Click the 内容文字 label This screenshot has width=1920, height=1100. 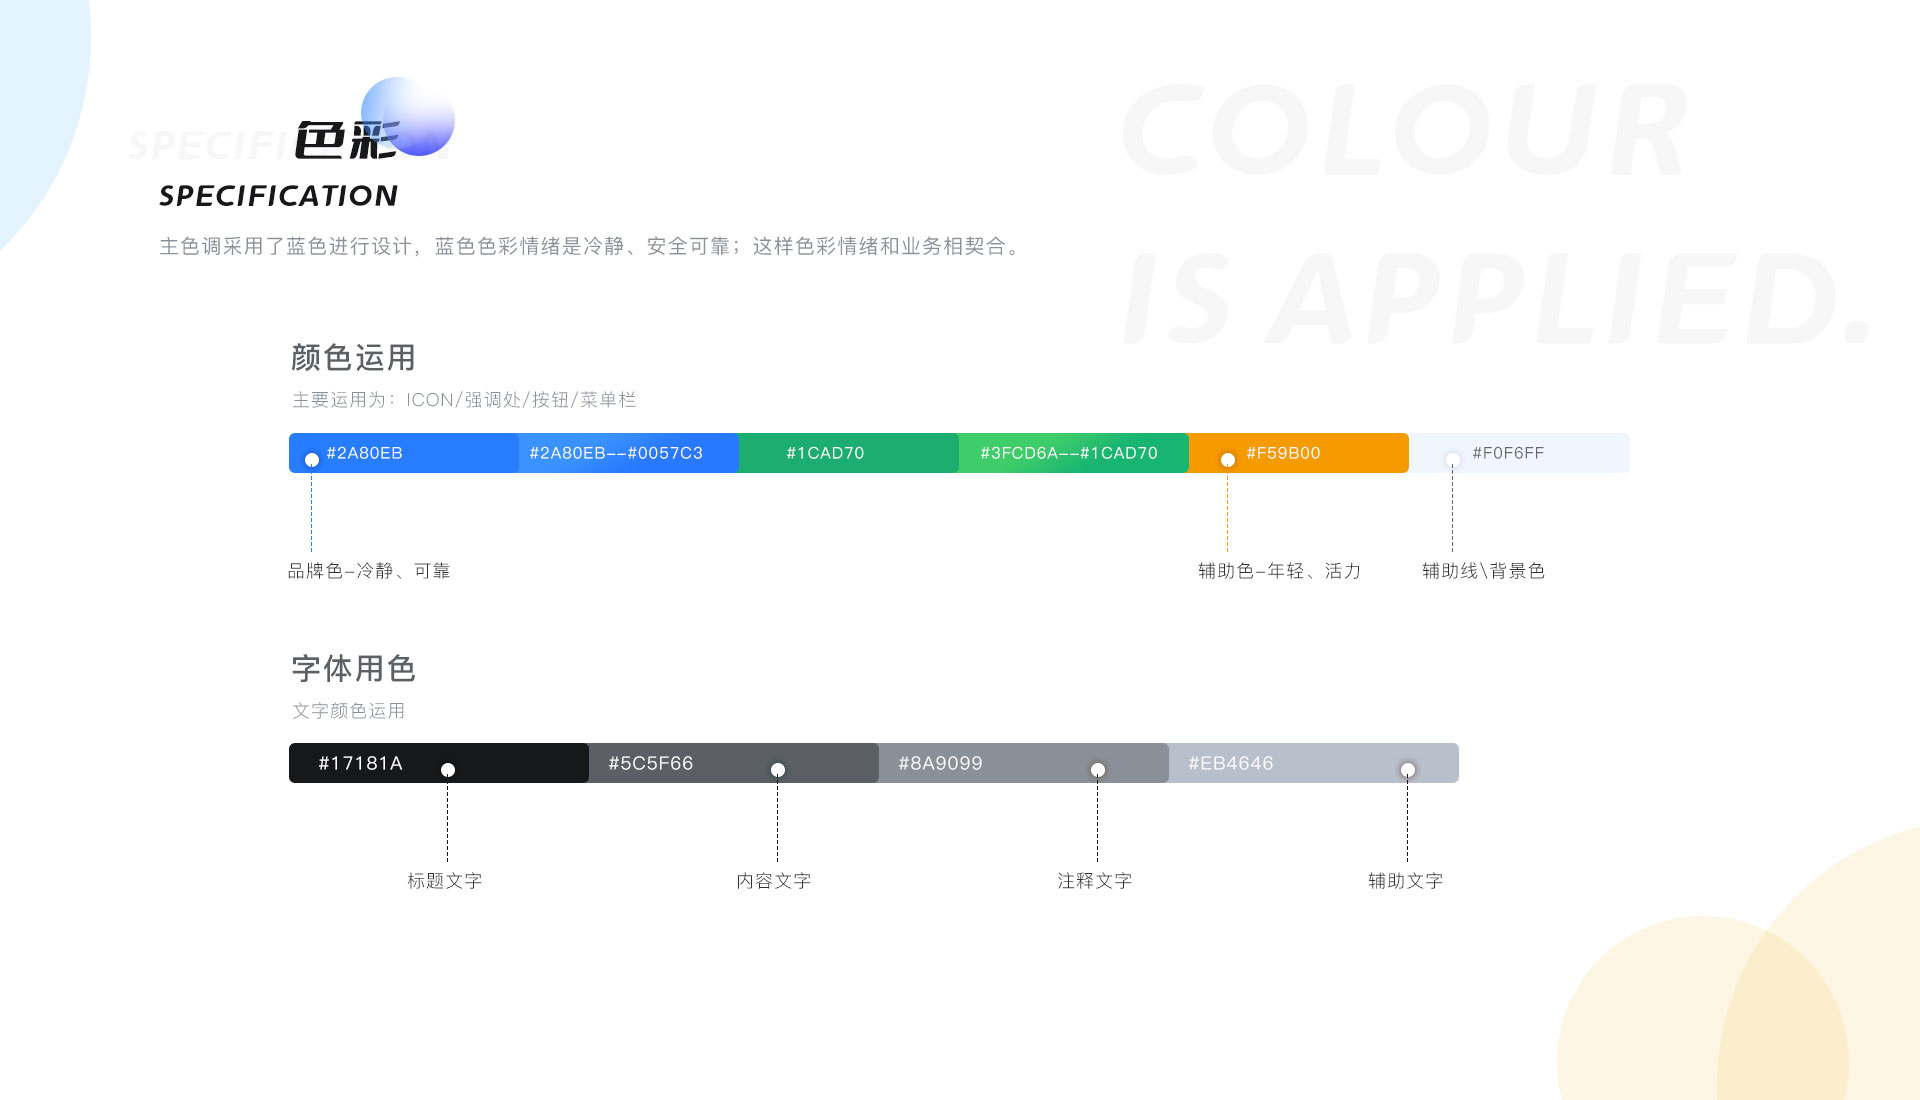tap(774, 881)
